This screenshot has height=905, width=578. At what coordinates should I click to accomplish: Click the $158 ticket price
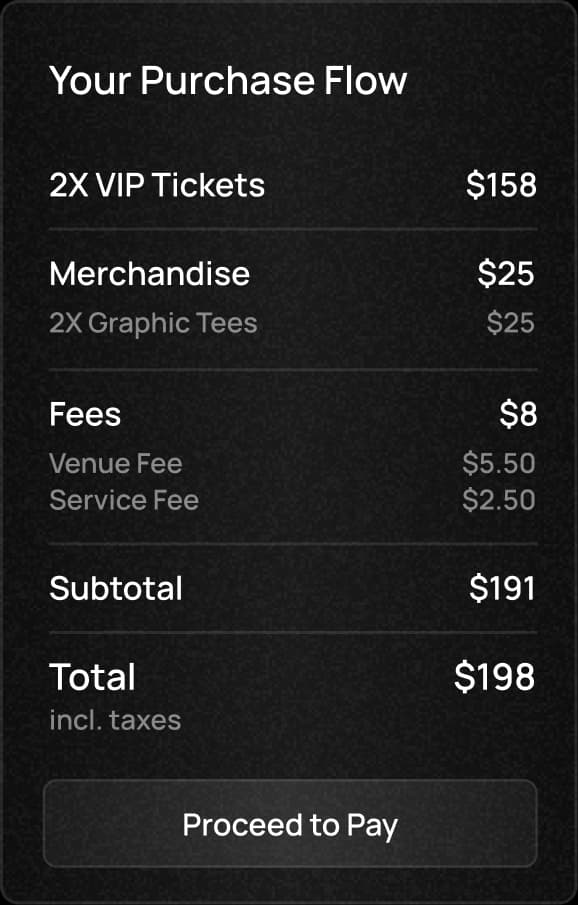click(x=501, y=185)
